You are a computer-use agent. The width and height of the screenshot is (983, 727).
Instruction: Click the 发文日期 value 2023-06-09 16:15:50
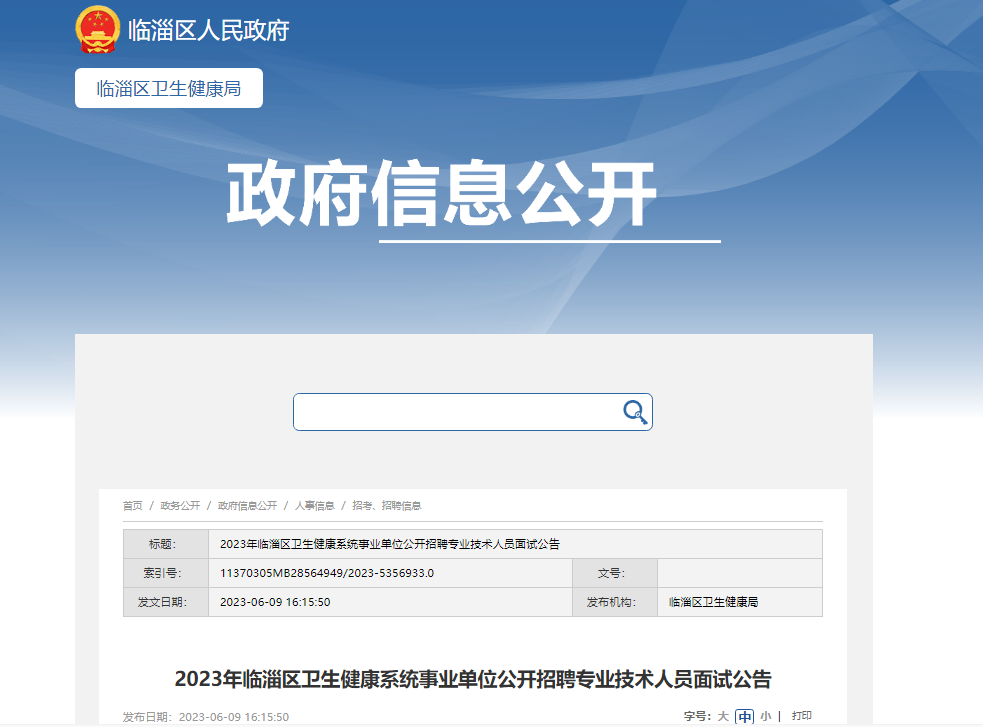click(x=275, y=602)
